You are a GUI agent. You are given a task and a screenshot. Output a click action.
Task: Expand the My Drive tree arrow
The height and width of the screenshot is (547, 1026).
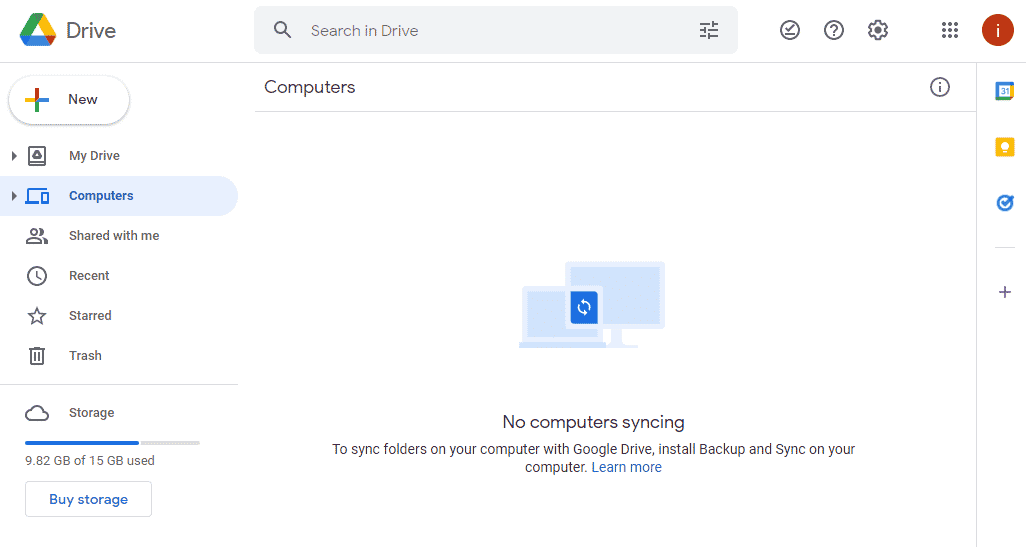pyautogui.click(x=14, y=156)
